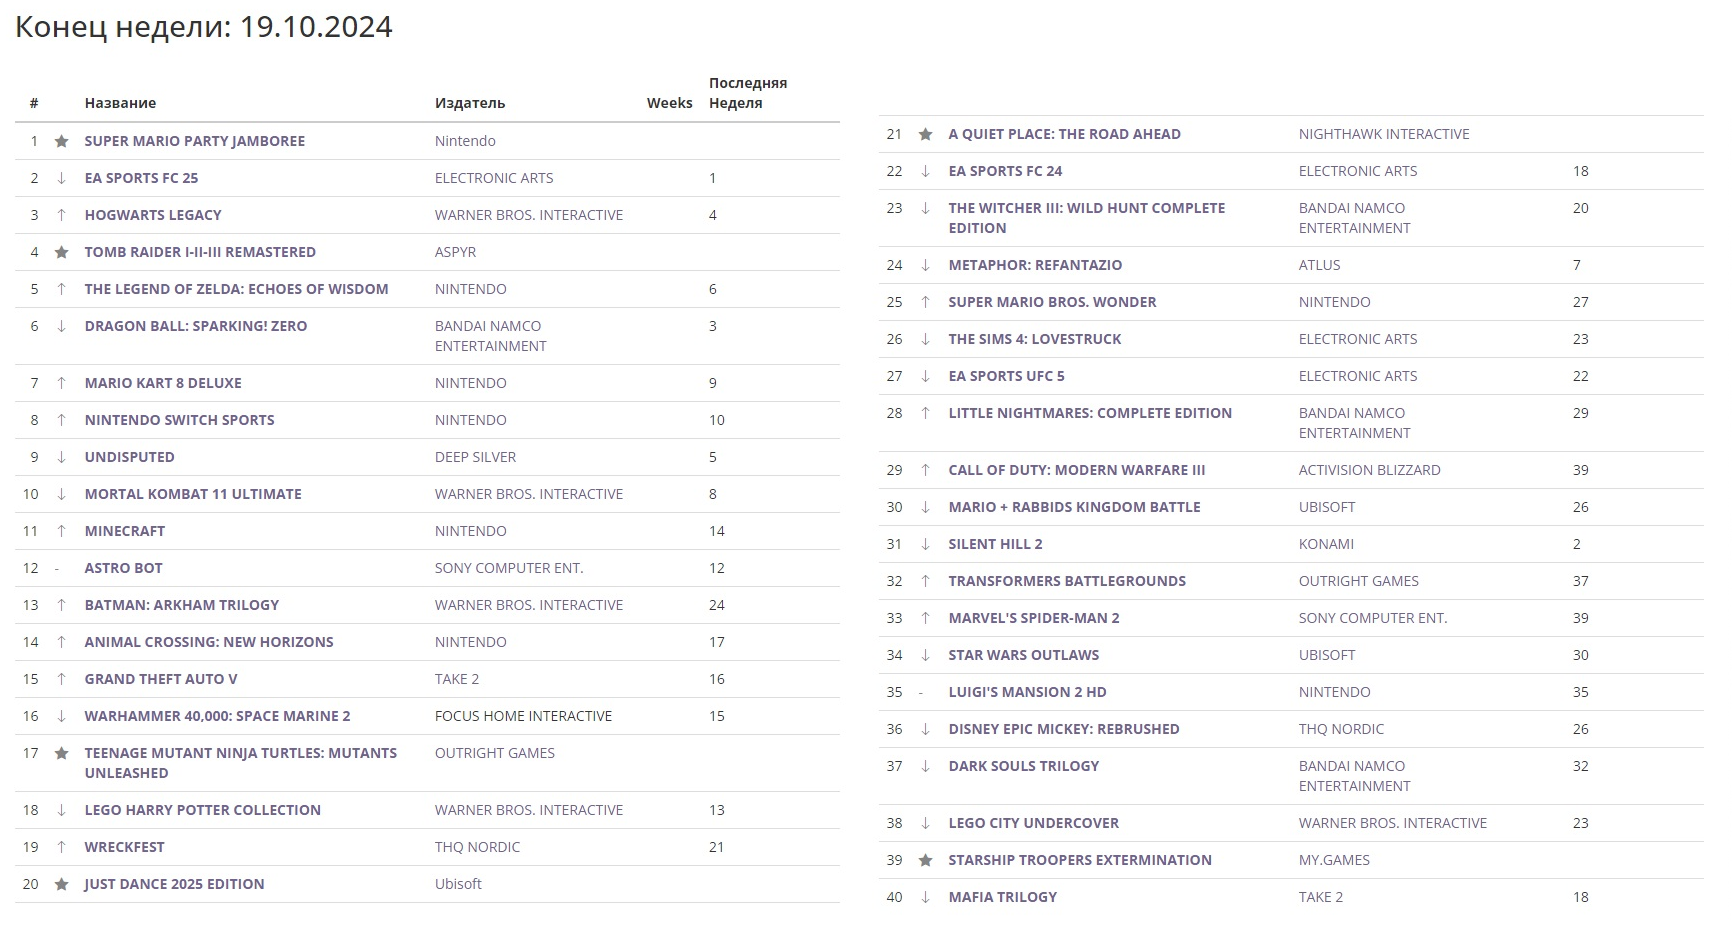Click the star icon beside Just Dance 2025 Edition
Screen dimensions: 1732x931
[x=61, y=884]
